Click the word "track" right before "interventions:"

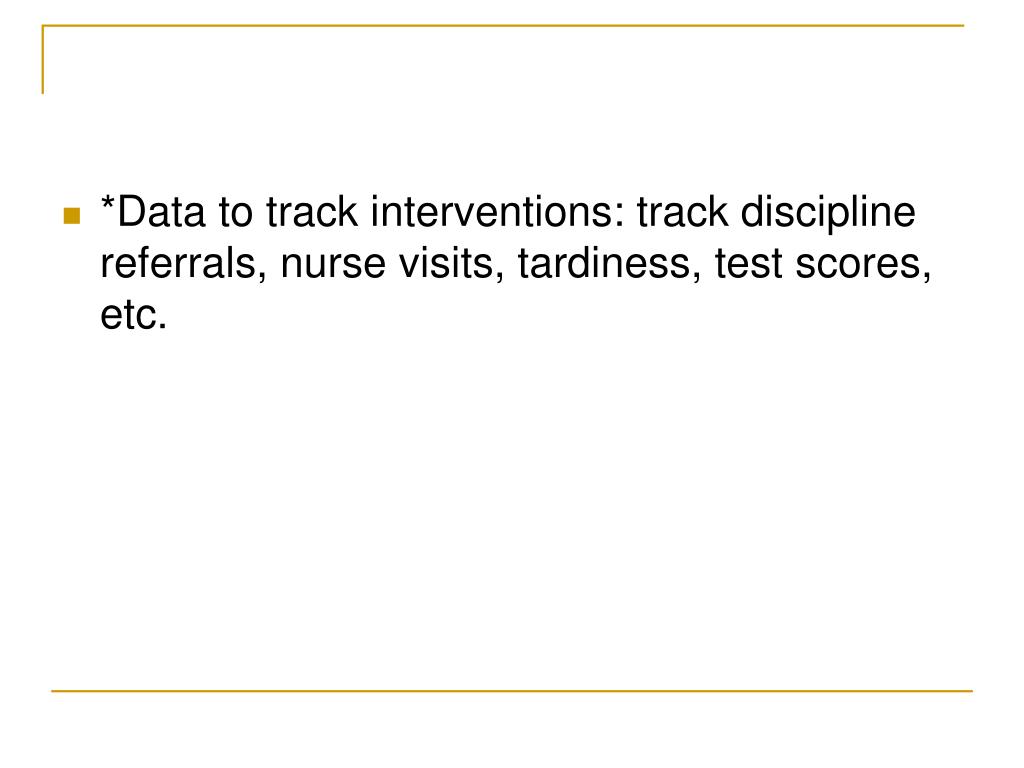312,212
